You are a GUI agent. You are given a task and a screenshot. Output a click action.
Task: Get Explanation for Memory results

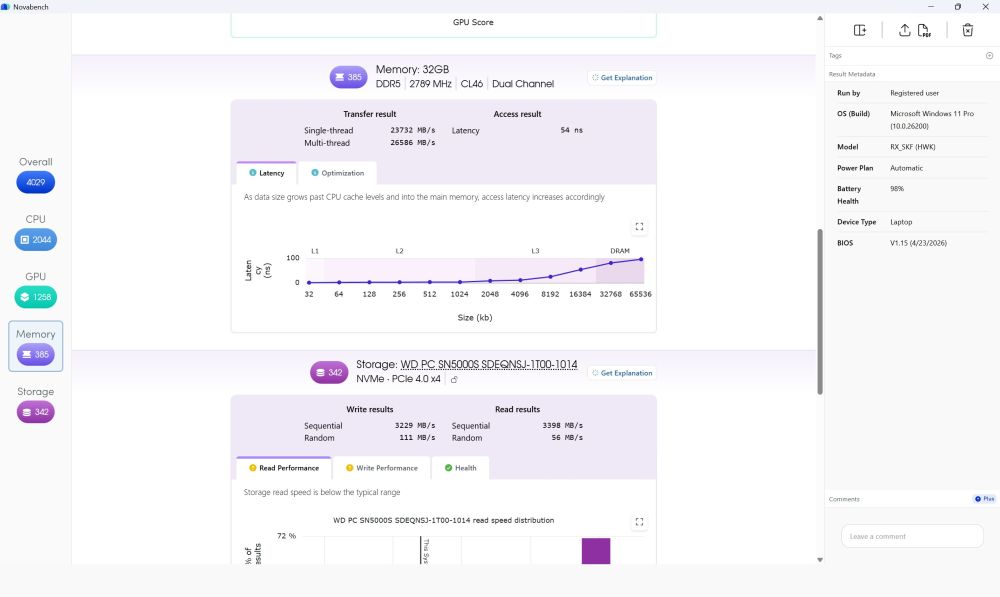(622, 78)
